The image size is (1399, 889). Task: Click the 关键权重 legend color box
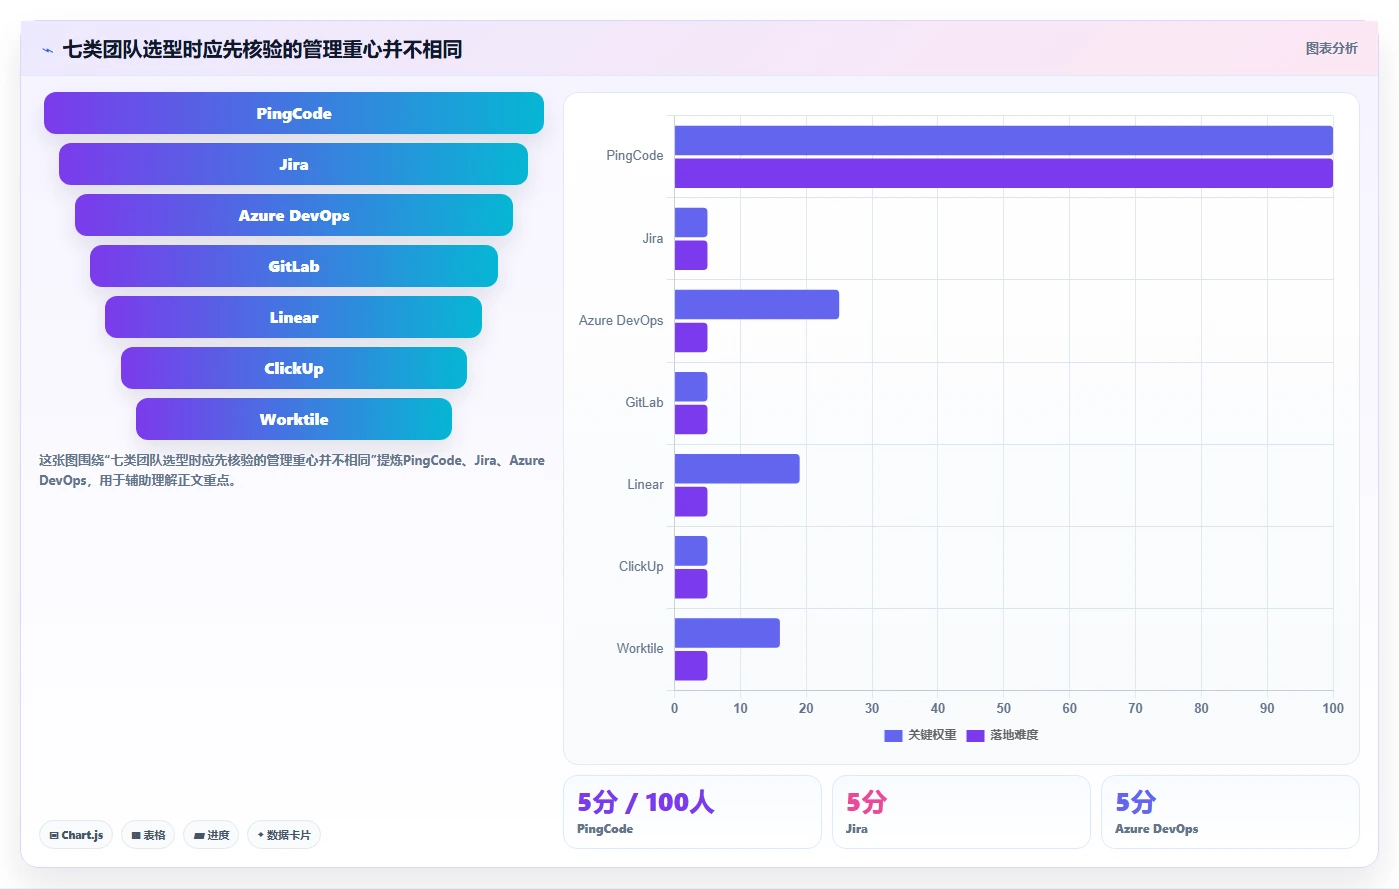893,736
